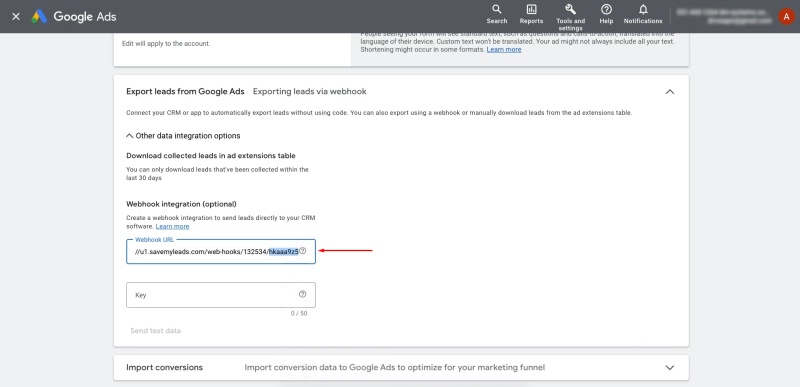Screen dimensions: 800x387
Task: Click the '0 / 50' character counter
Action: pos(299,314)
